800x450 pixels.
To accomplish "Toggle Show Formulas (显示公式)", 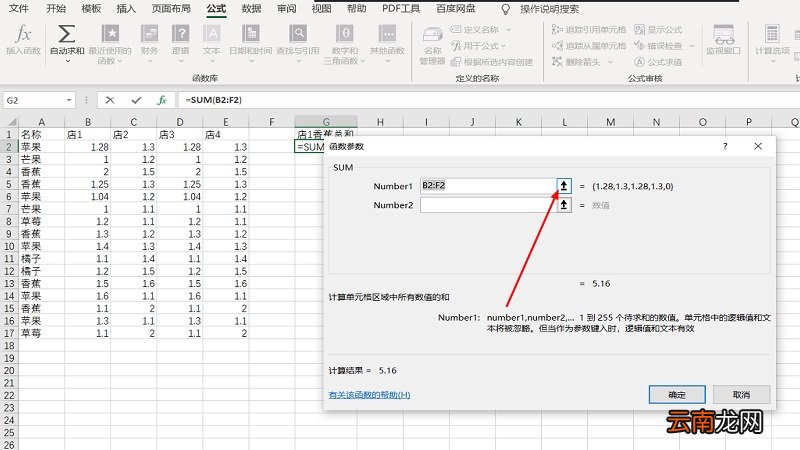I will click(x=658, y=30).
